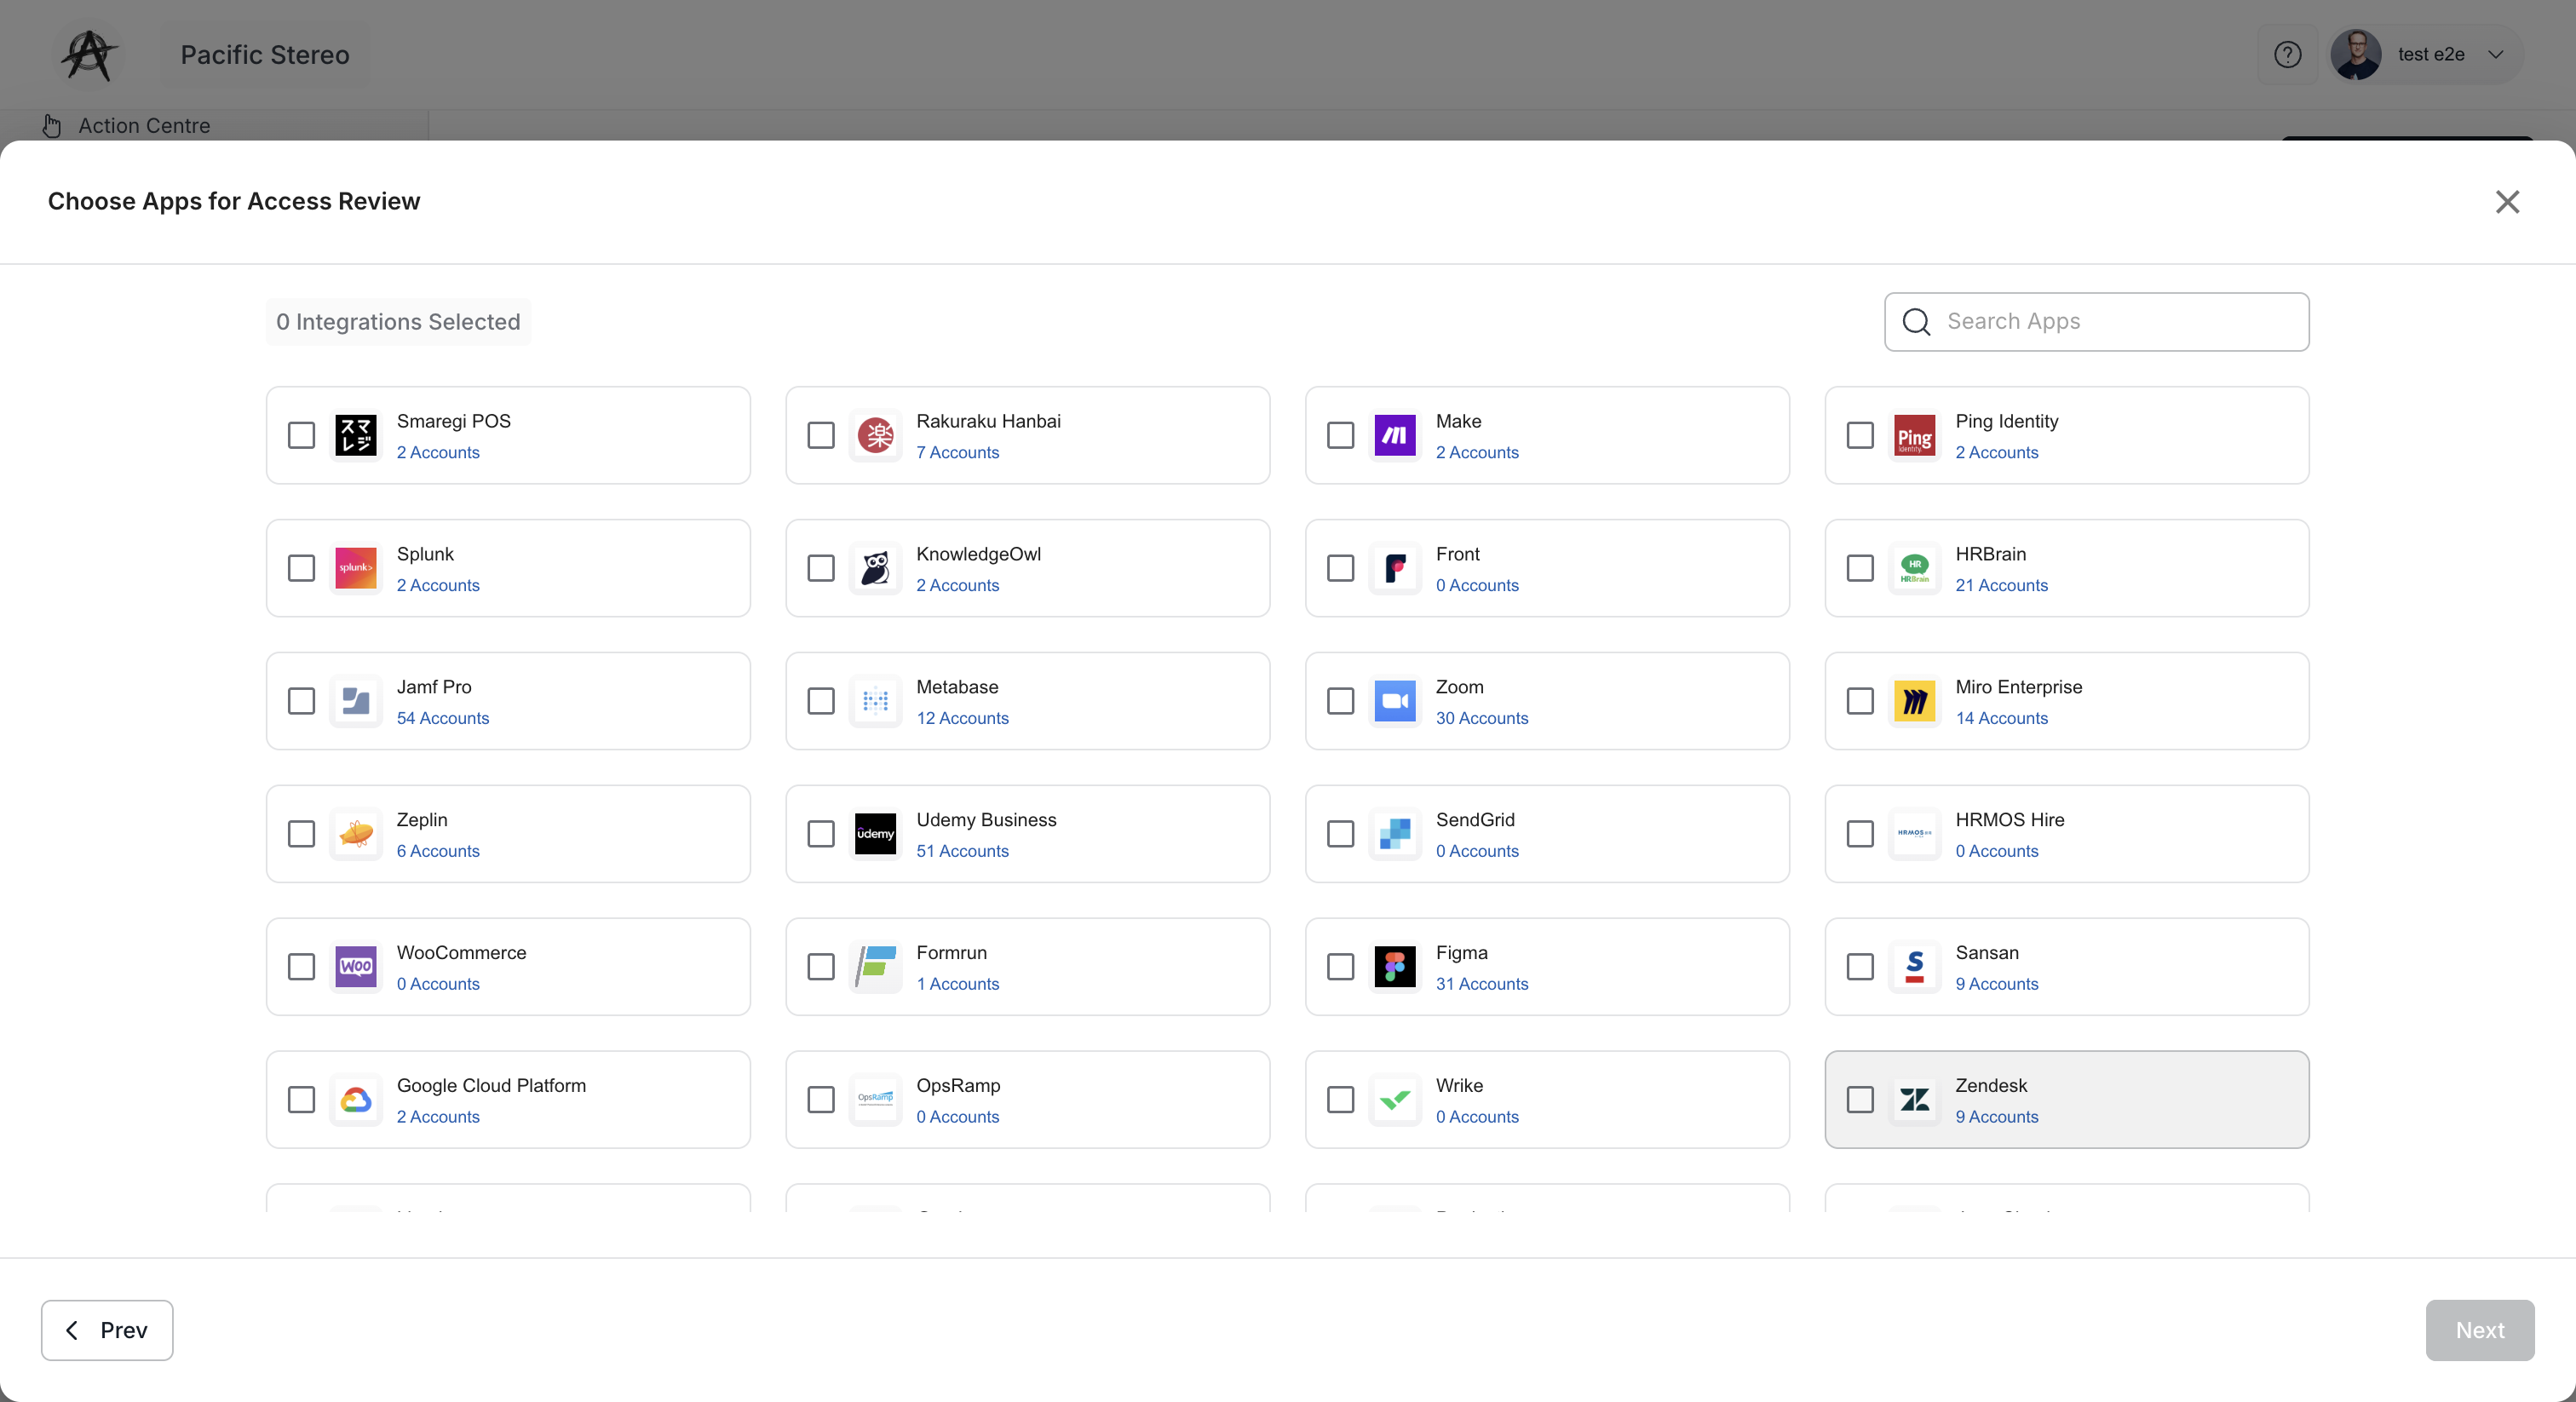Check the Zendesk checkbox
Viewport: 2576px width, 1402px height.
click(1860, 1100)
